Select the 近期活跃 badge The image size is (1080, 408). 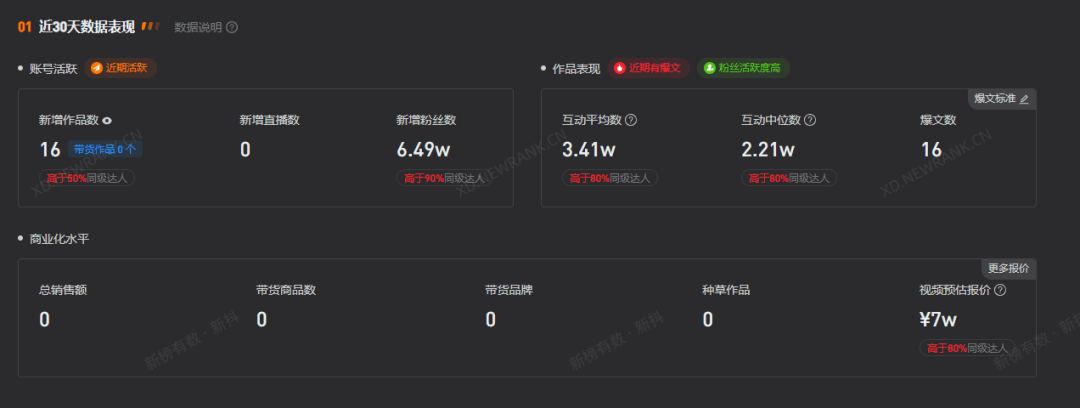click(121, 68)
